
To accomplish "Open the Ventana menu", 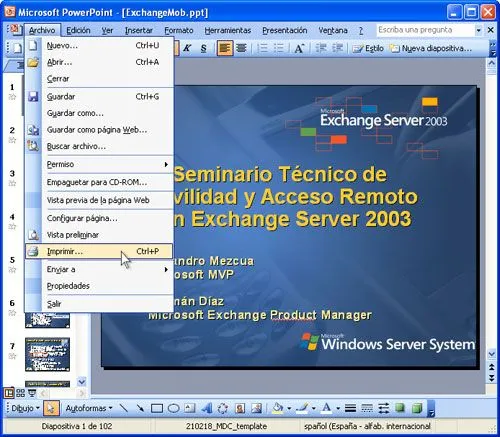I will [x=333, y=30].
